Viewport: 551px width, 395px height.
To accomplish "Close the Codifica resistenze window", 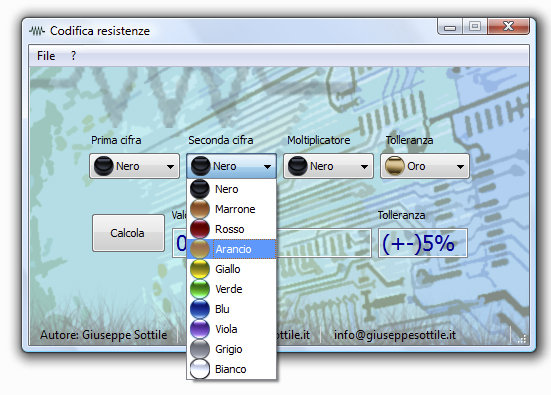I will click(508, 27).
